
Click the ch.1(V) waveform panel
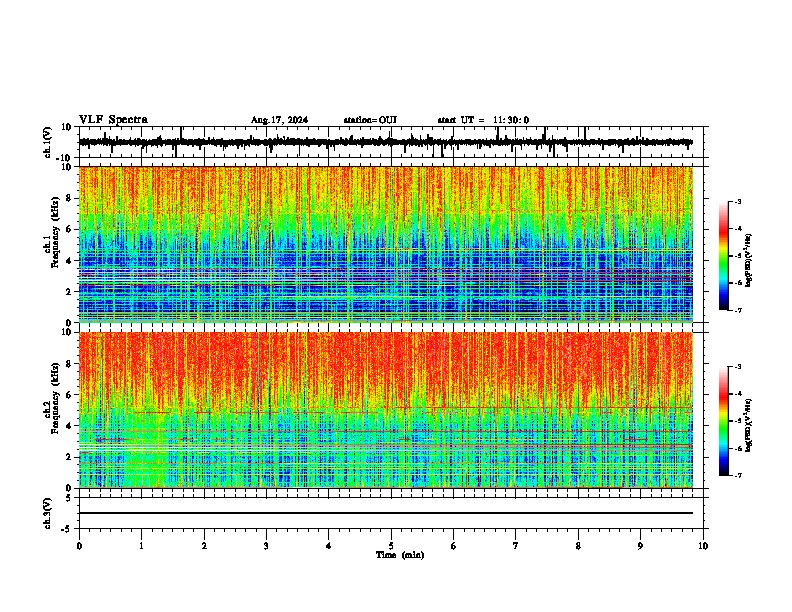(393, 142)
